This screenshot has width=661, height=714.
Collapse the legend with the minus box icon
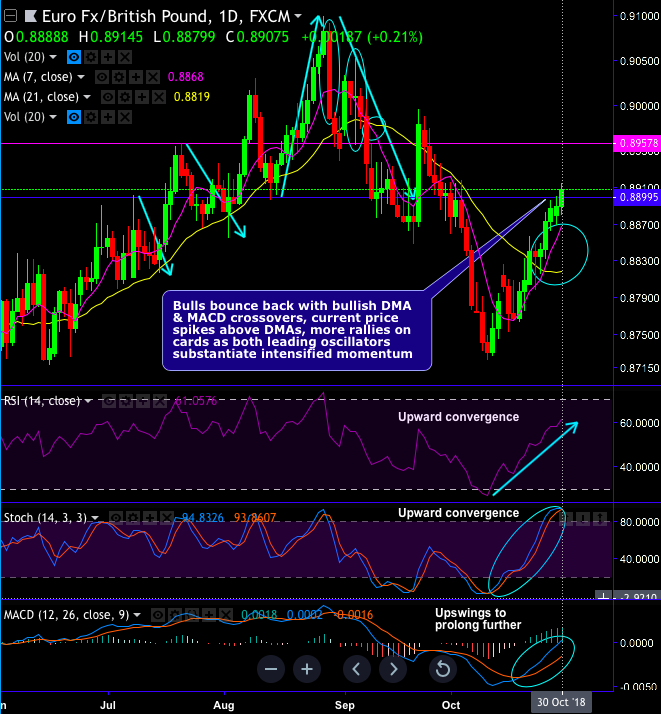pyautogui.click(x=10, y=16)
